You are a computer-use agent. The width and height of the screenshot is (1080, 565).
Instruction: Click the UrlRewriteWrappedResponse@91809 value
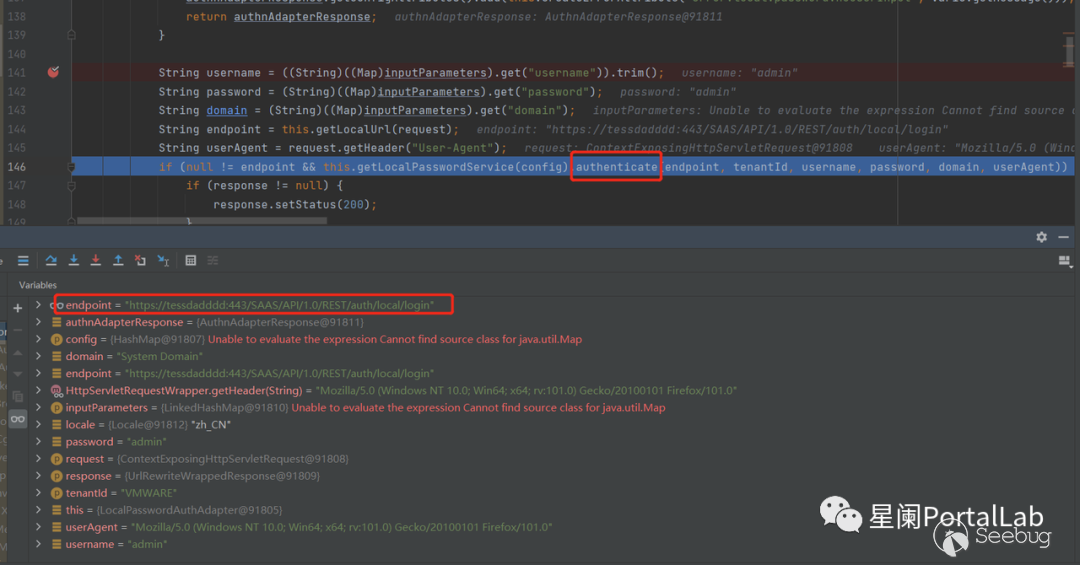(x=222, y=475)
